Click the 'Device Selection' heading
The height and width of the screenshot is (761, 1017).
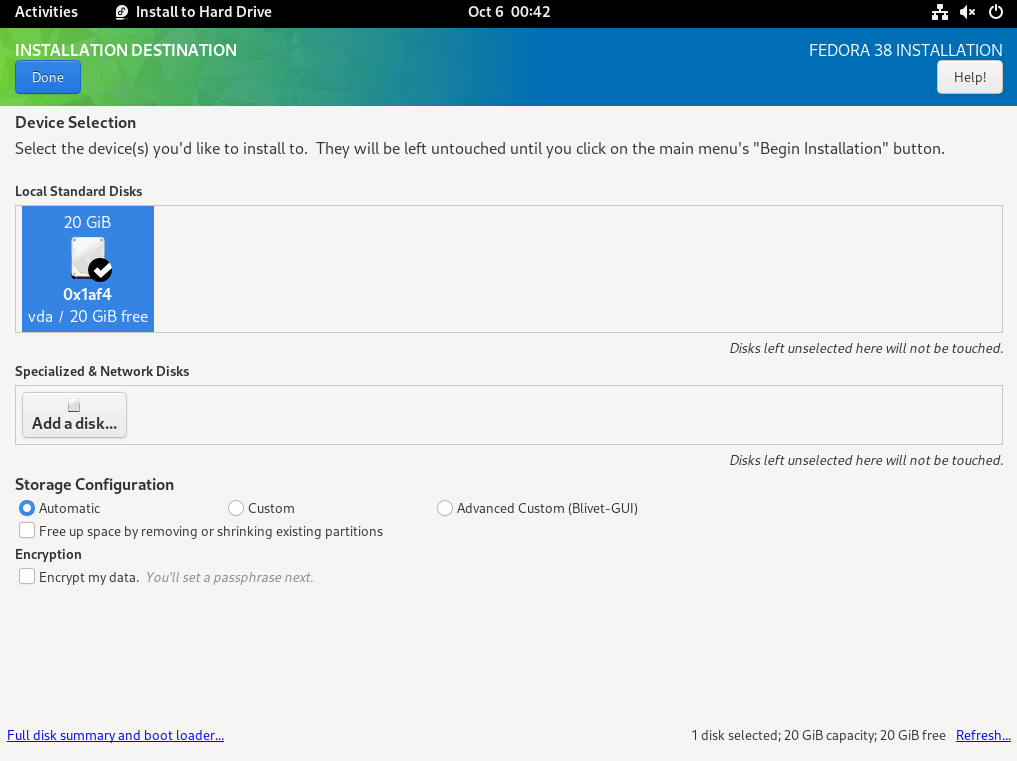click(x=76, y=123)
